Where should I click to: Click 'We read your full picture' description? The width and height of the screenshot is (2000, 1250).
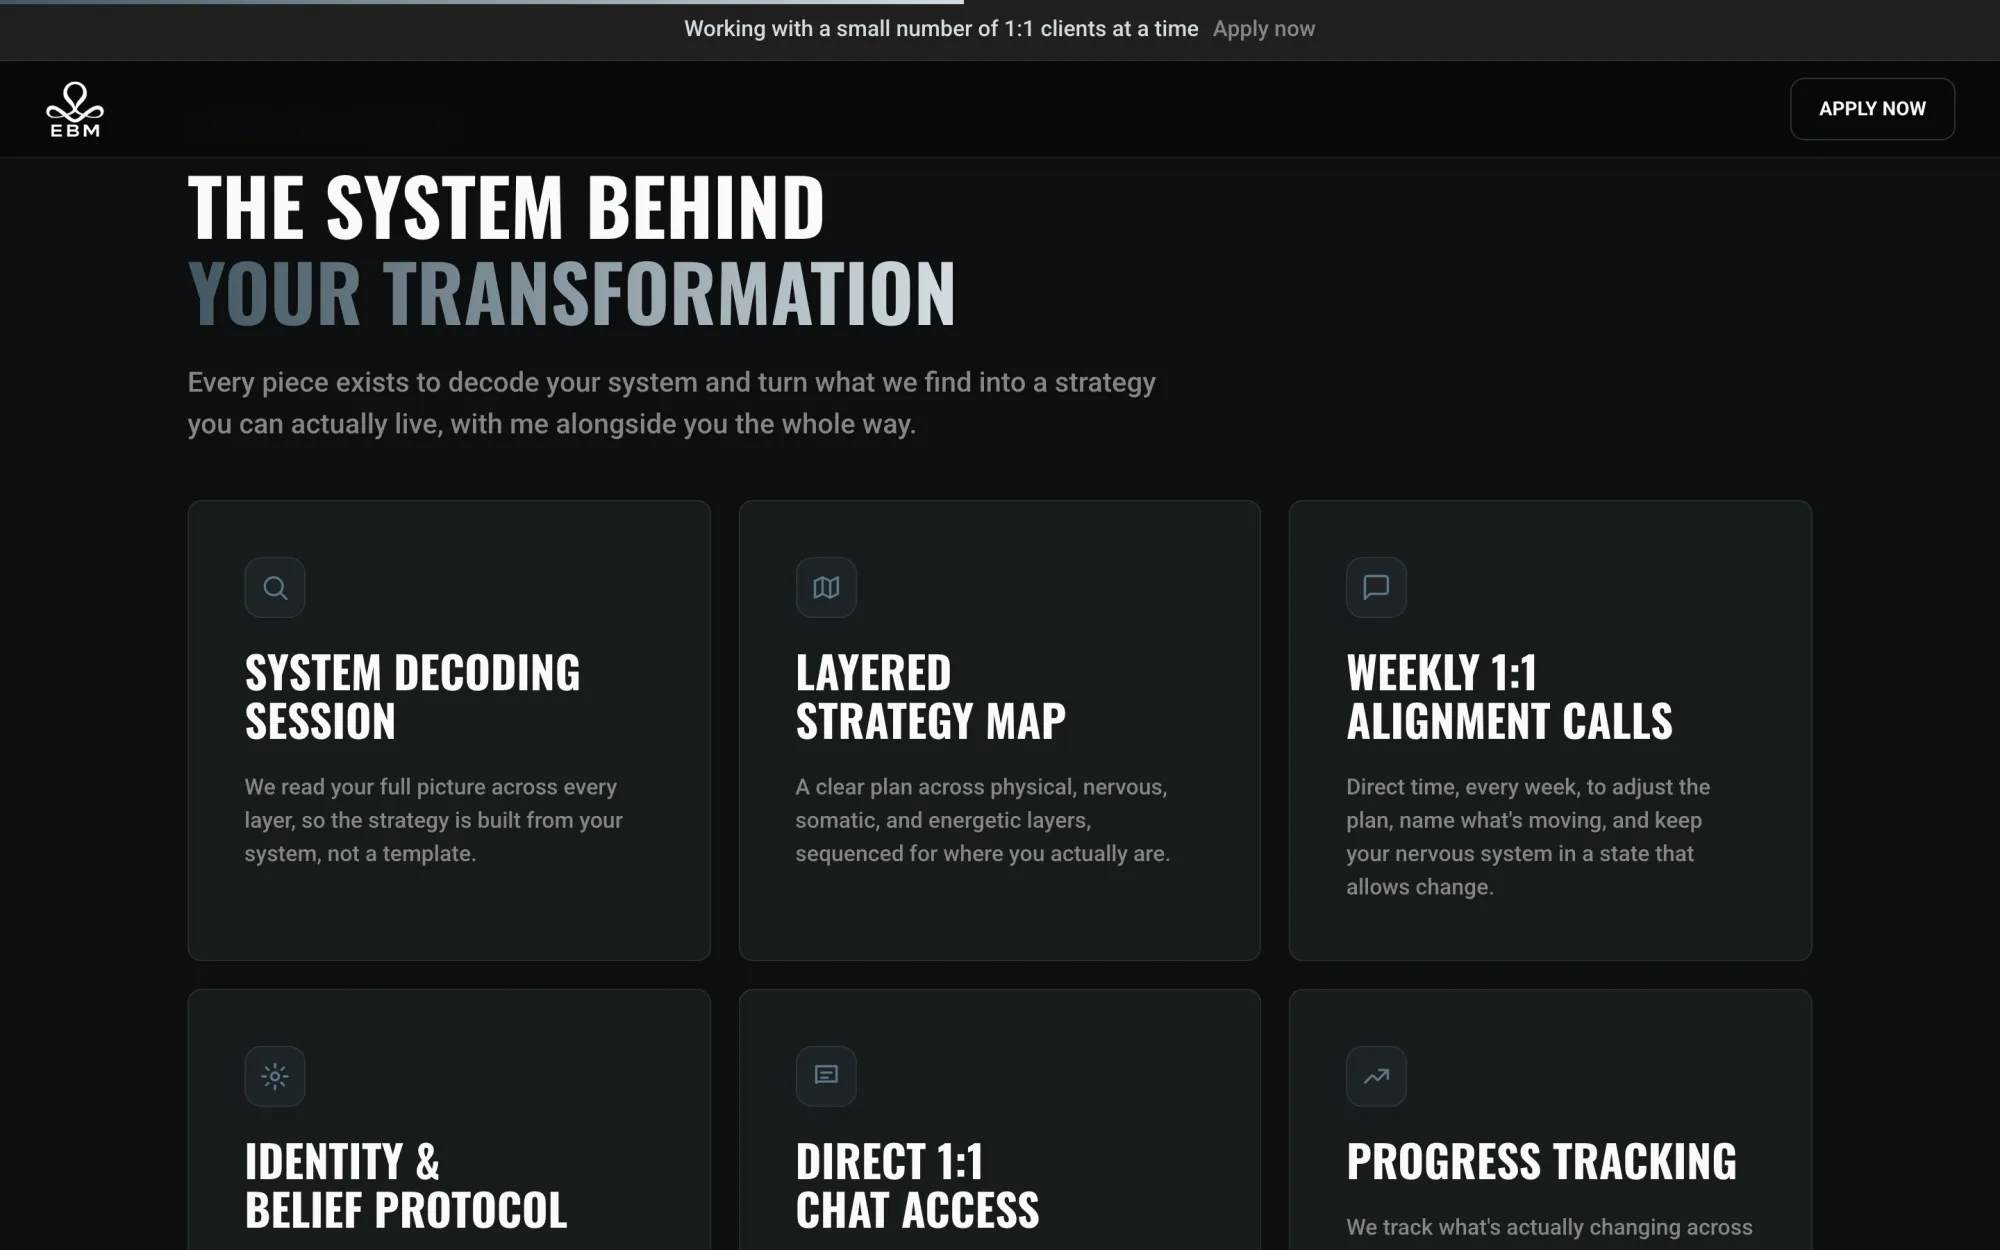point(433,820)
